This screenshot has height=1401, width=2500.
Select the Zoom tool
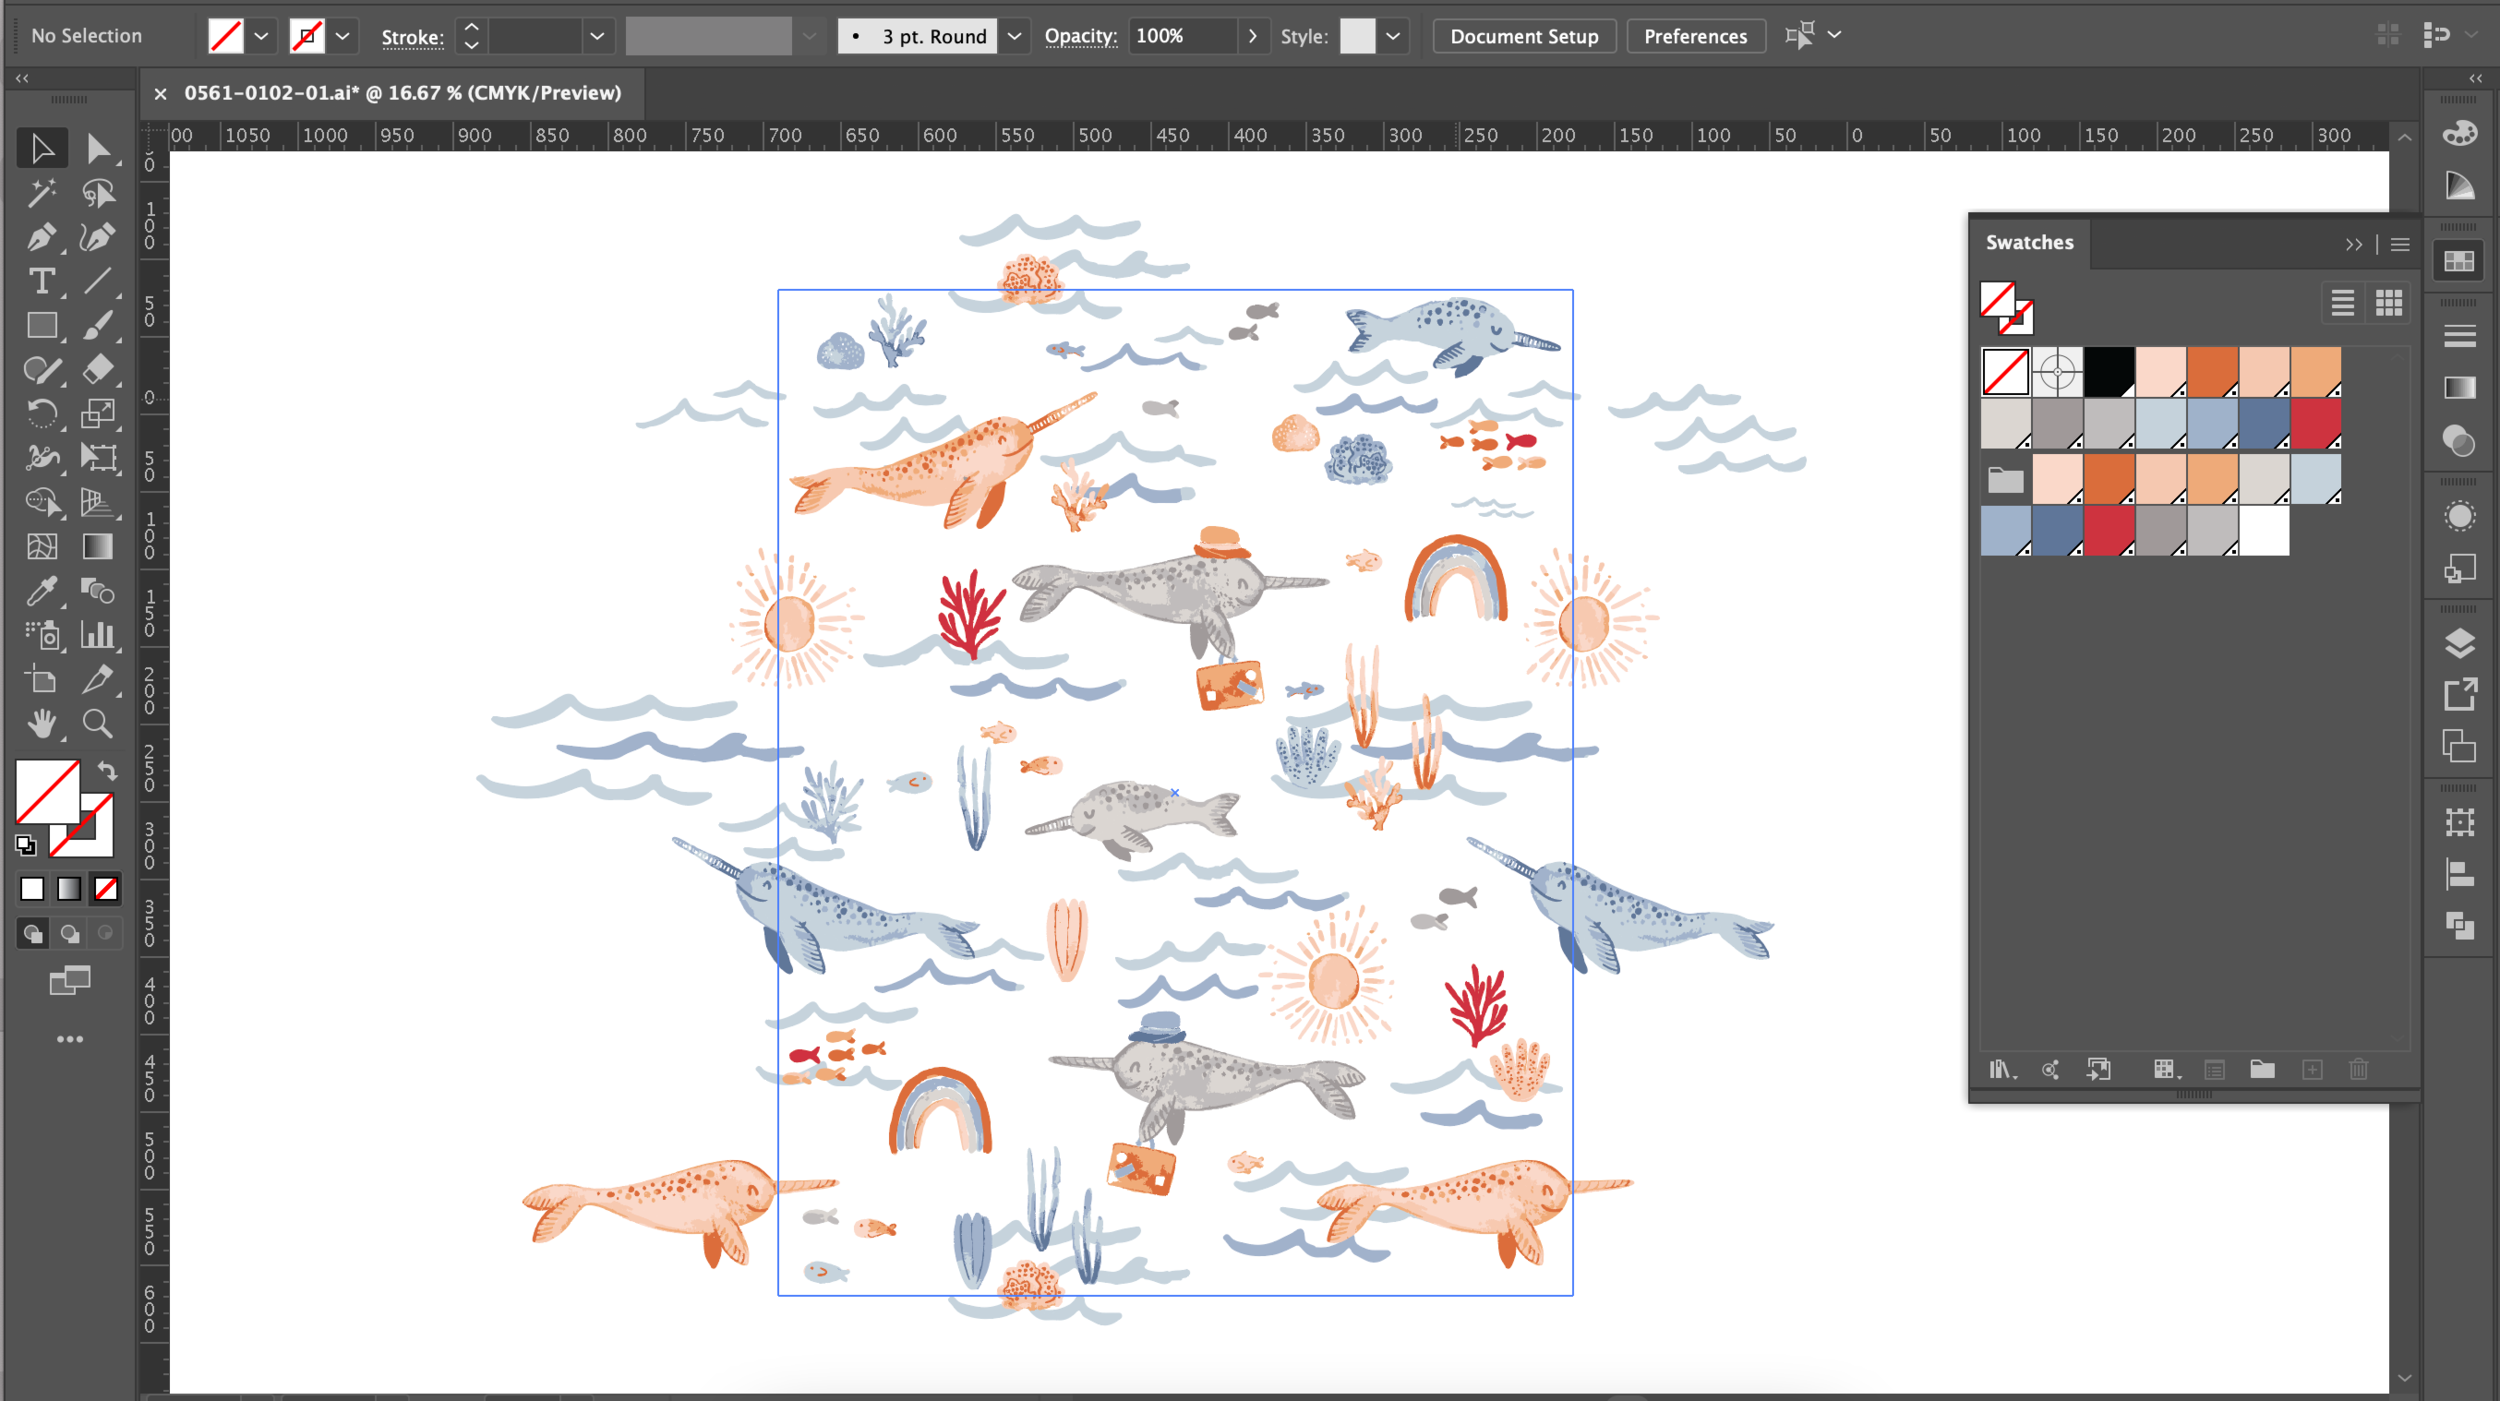98,723
